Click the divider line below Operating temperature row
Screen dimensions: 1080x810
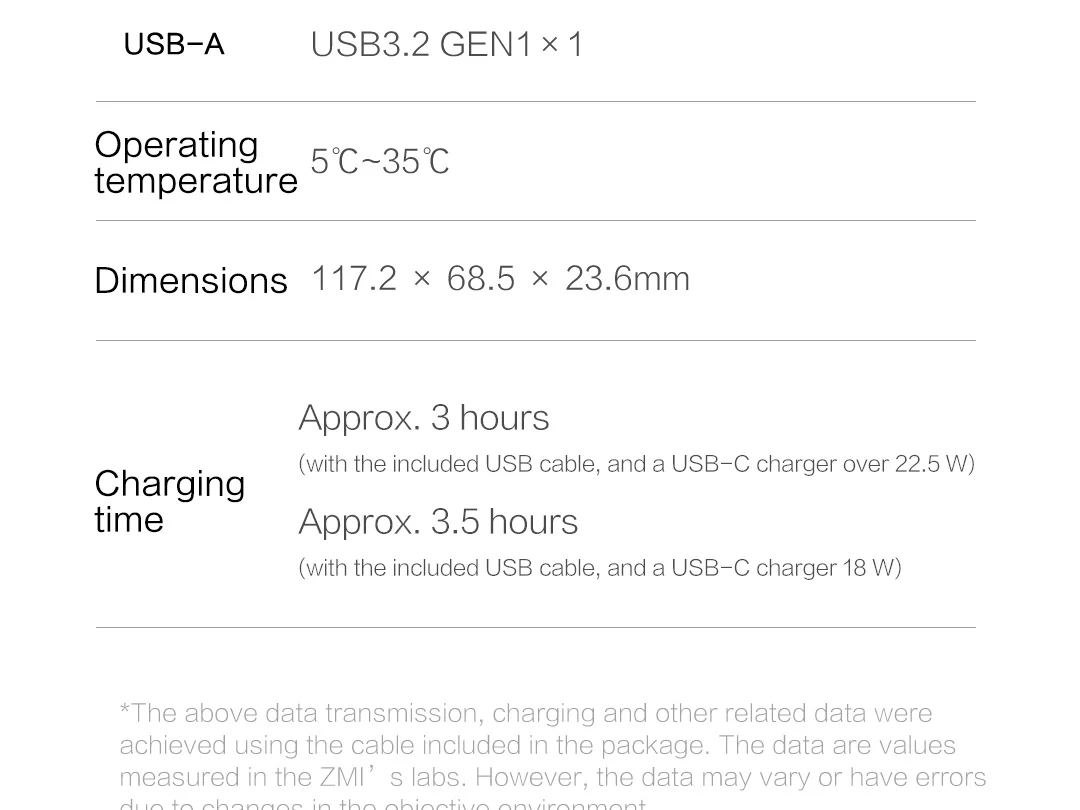pos(535,220)
